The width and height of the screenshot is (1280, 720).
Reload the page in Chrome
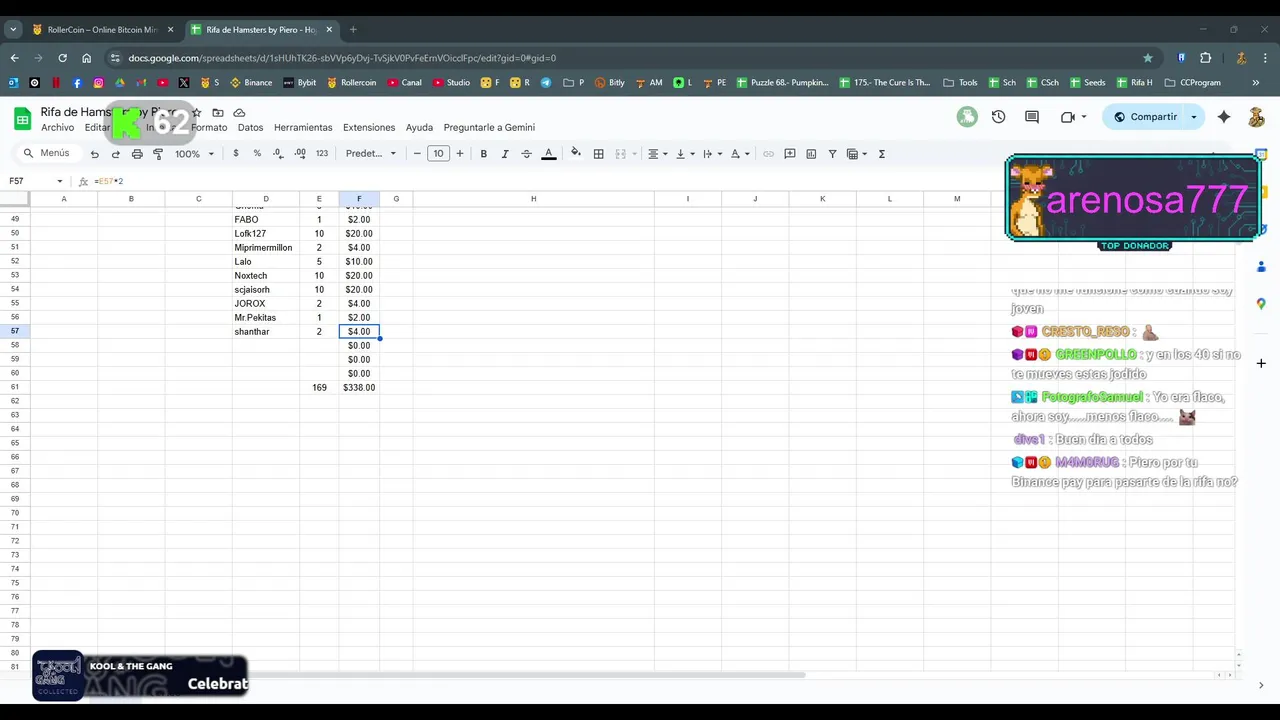click(x=62, y=58)
